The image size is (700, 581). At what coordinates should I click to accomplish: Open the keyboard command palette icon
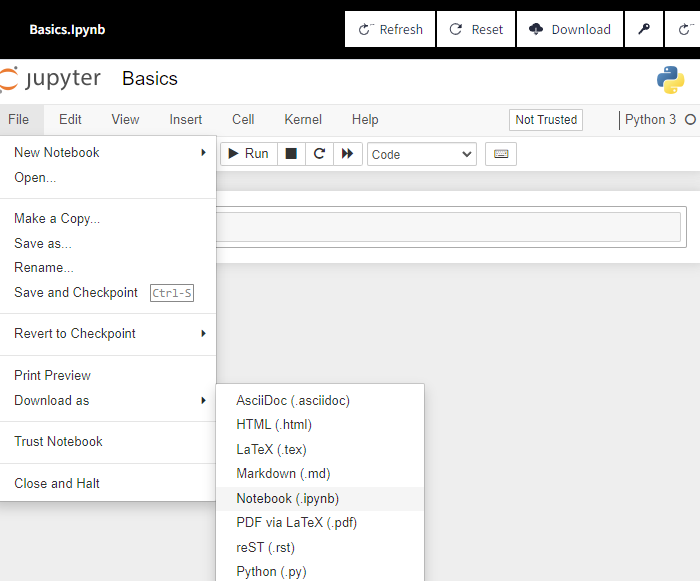pos(501,154)
